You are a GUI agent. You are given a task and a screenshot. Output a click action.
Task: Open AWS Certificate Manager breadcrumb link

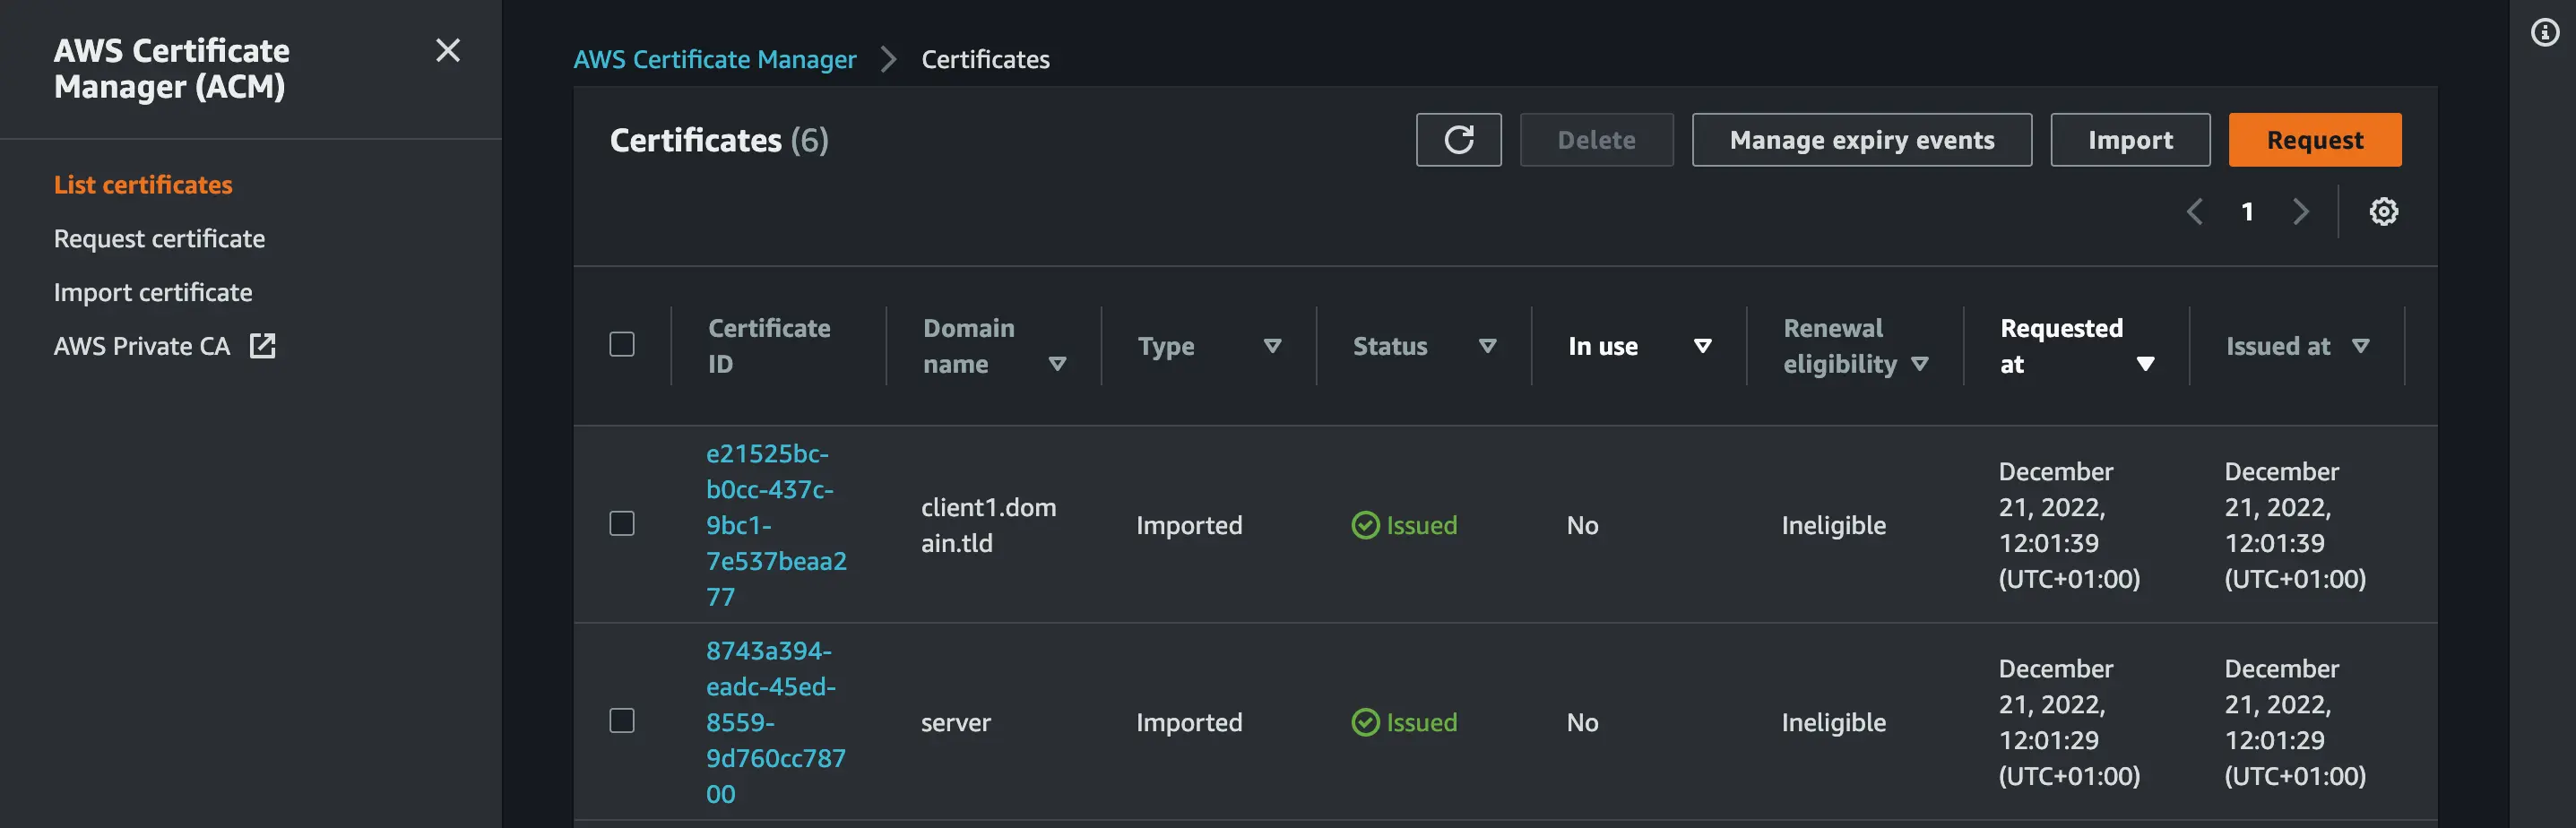pyautogui.click(x=714, y=60)
